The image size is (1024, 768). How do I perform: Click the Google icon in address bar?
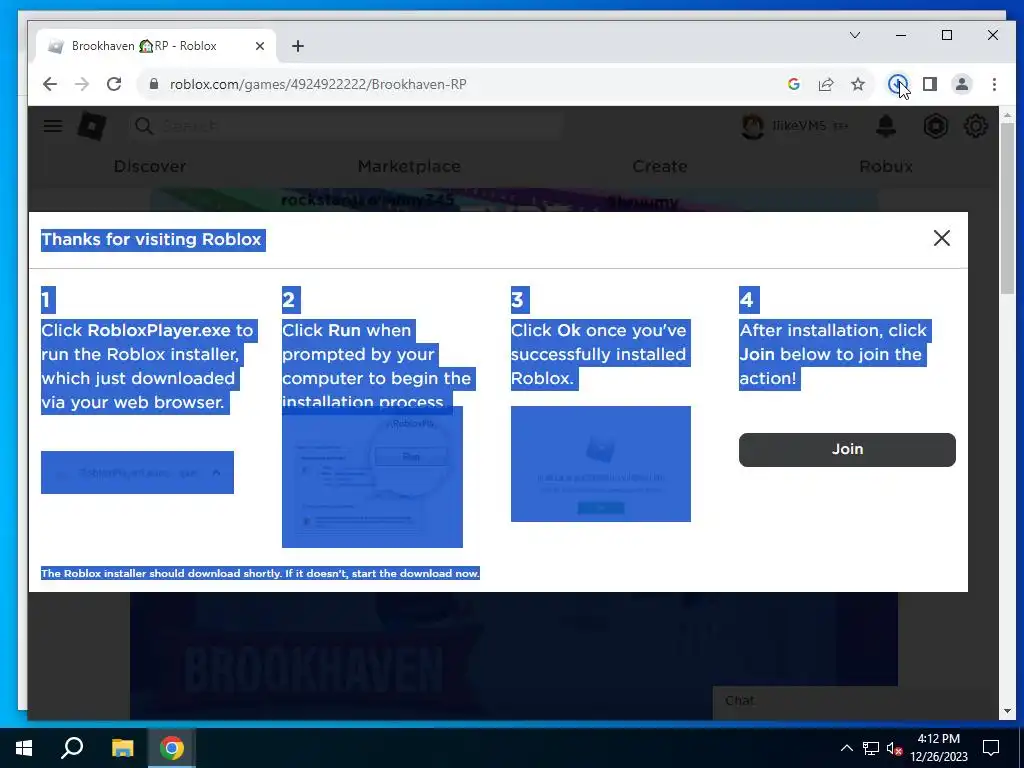point(794,84)
